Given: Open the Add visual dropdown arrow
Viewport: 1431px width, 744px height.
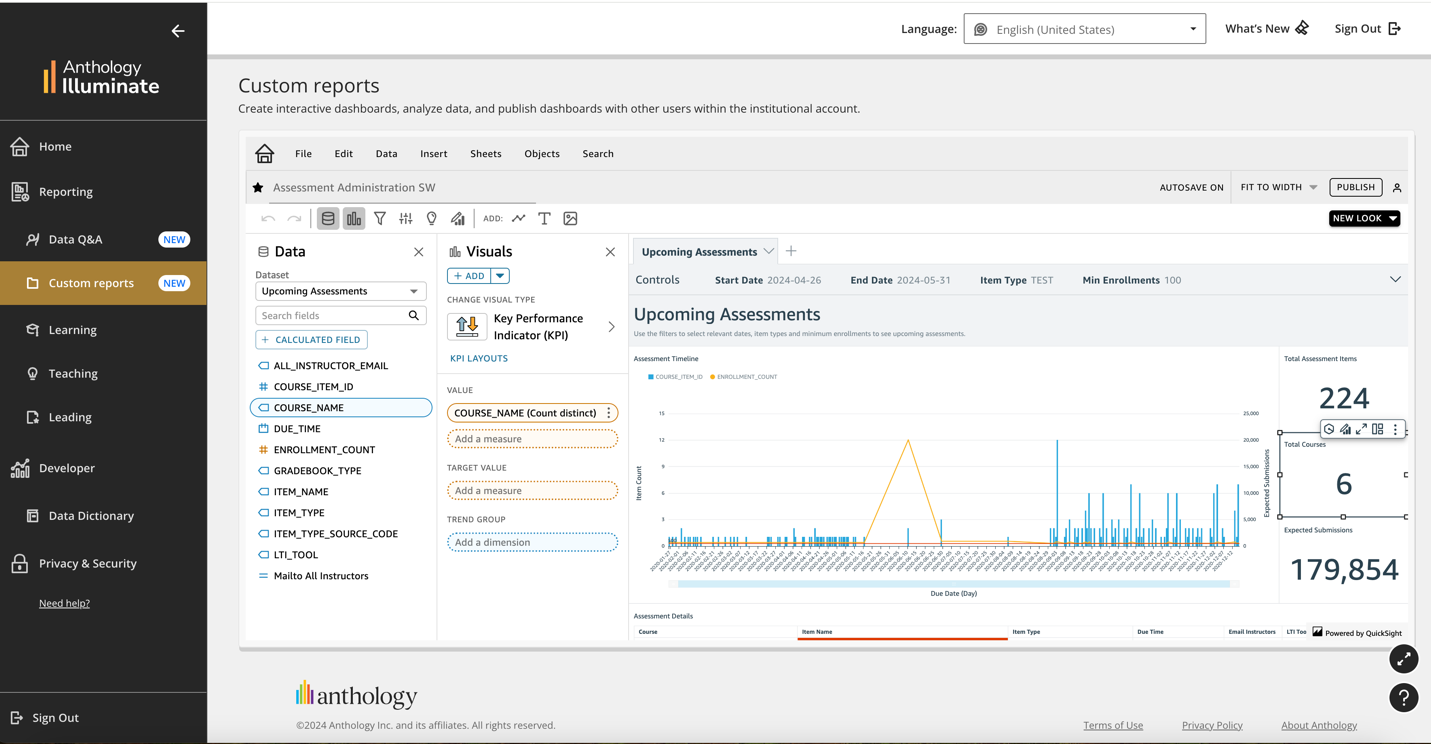Looking at the screenshot, I should [500, 276].
